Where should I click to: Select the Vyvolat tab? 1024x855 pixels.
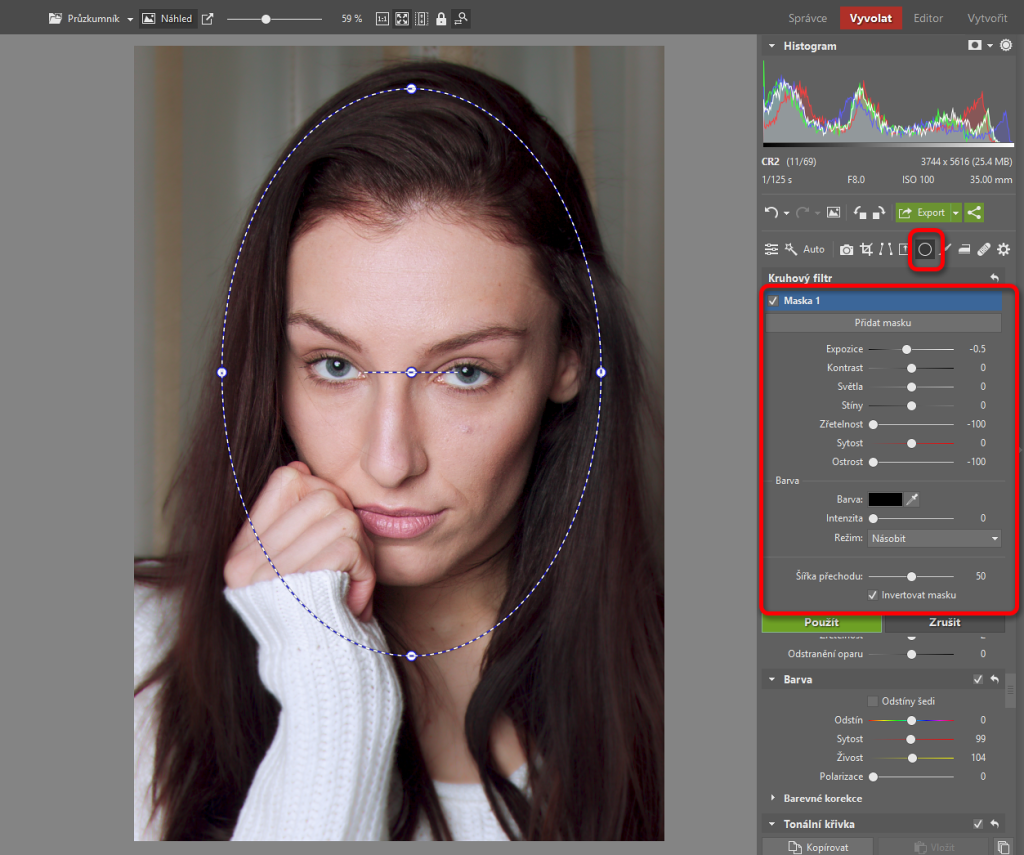[x=871, y=18]
